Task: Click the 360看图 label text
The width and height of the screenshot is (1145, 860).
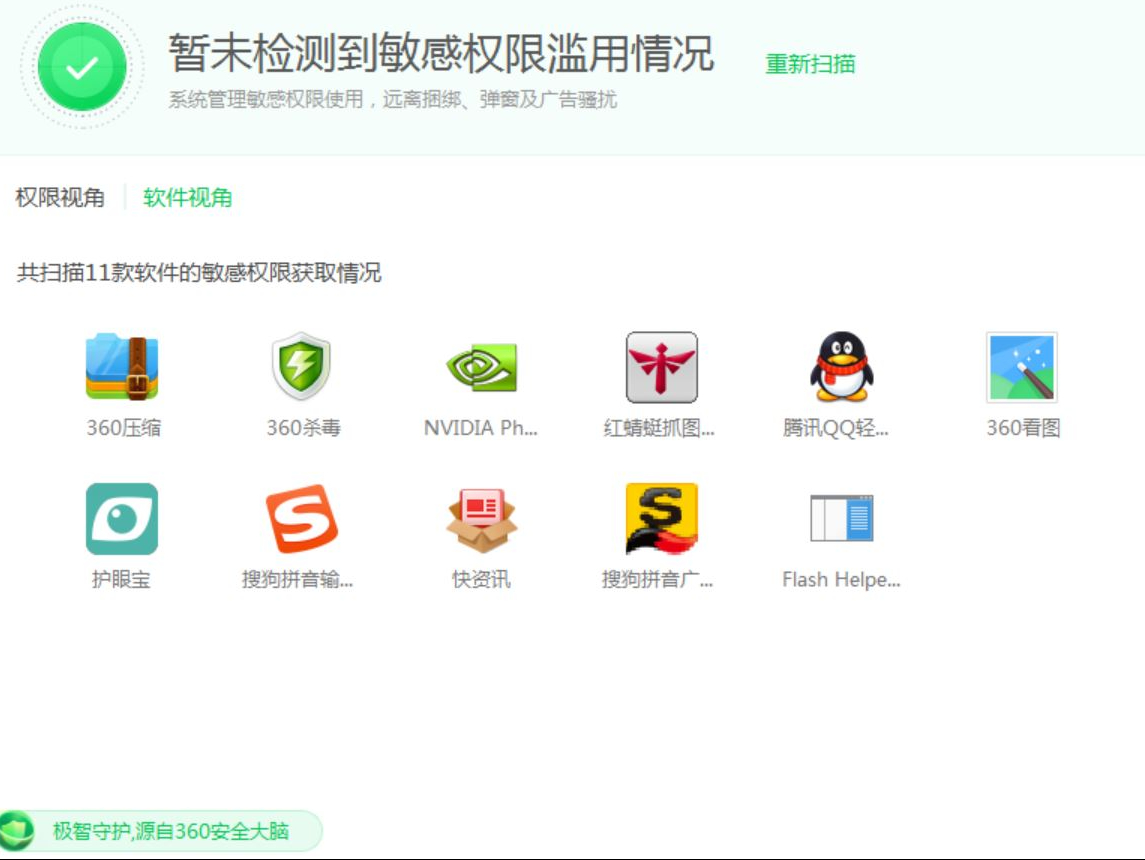Action: [x=1023, y=428]
